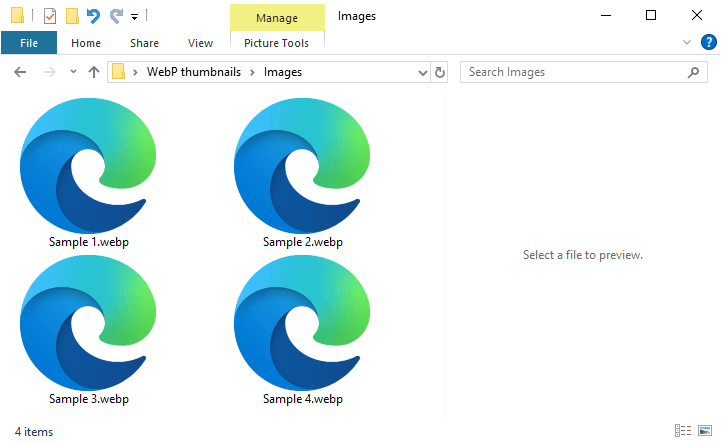721x444 pixels.
Task: Click the folder icon in the title bar
Action: coord(17,15)
